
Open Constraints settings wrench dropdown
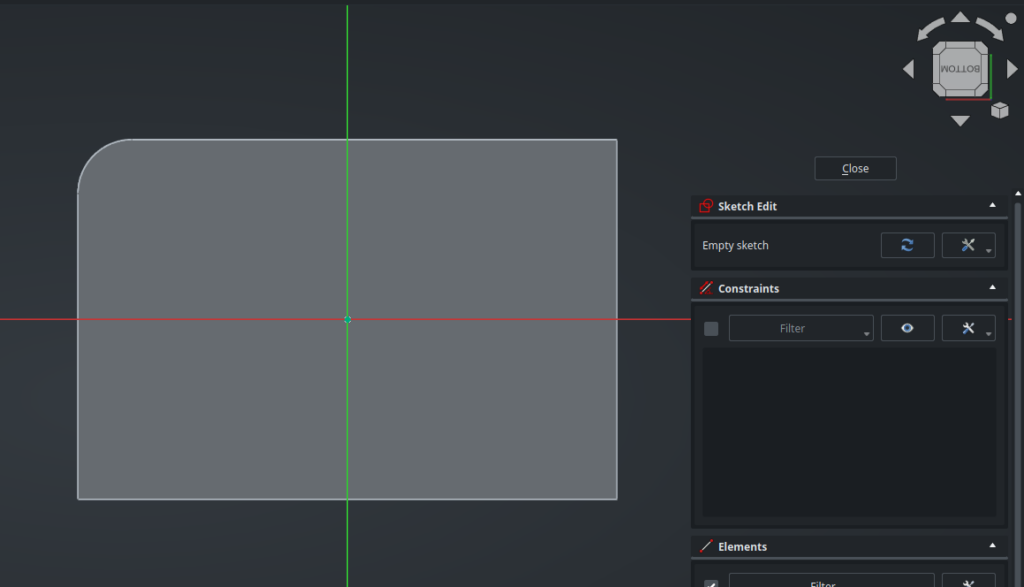point(968,328)
